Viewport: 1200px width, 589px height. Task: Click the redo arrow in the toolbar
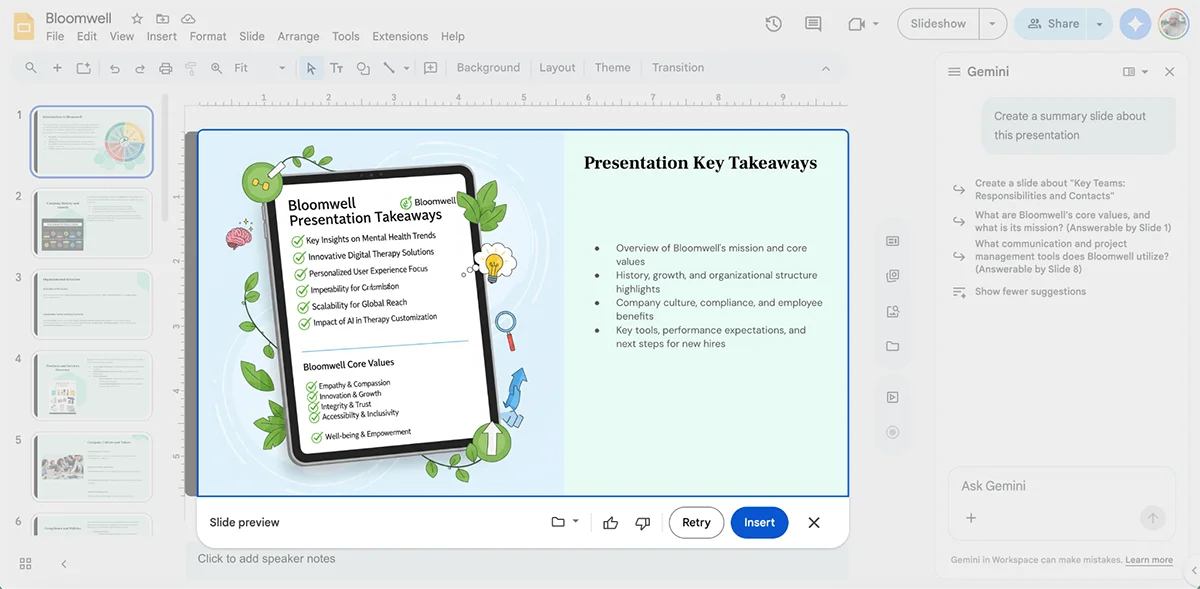pos(140,68)
